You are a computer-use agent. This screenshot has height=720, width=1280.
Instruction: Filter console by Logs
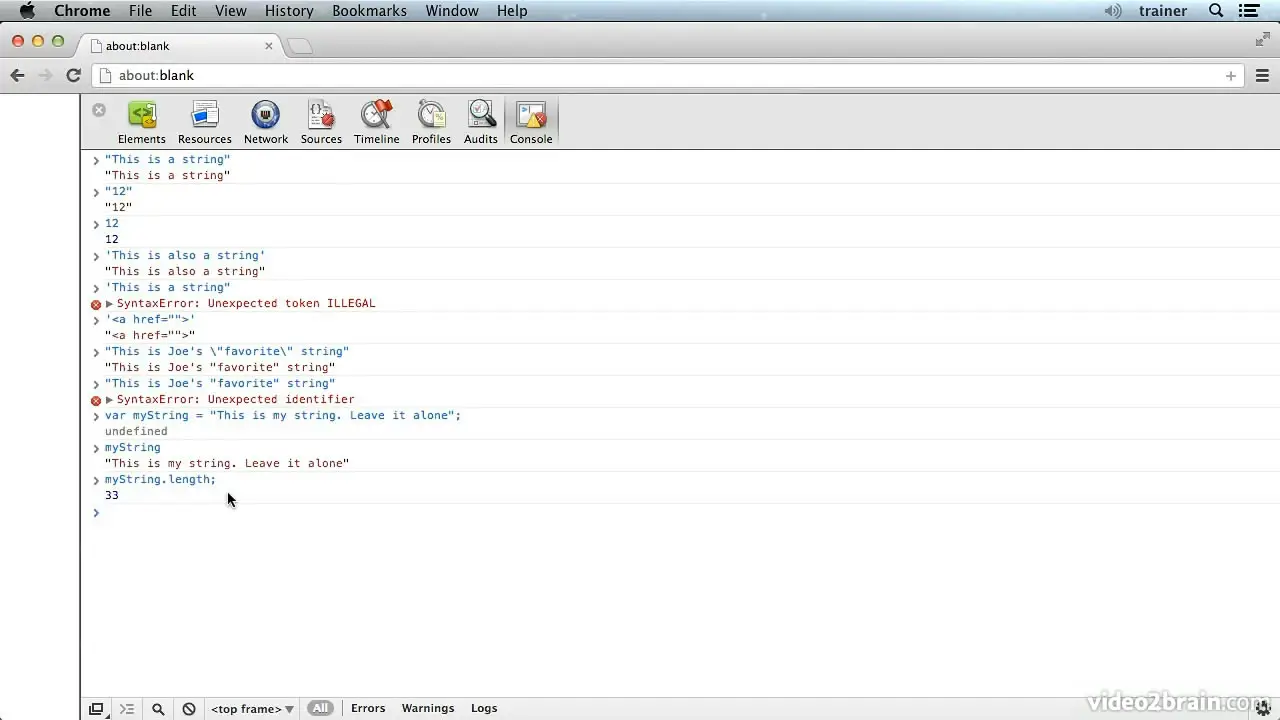click(x=484, y=708)
